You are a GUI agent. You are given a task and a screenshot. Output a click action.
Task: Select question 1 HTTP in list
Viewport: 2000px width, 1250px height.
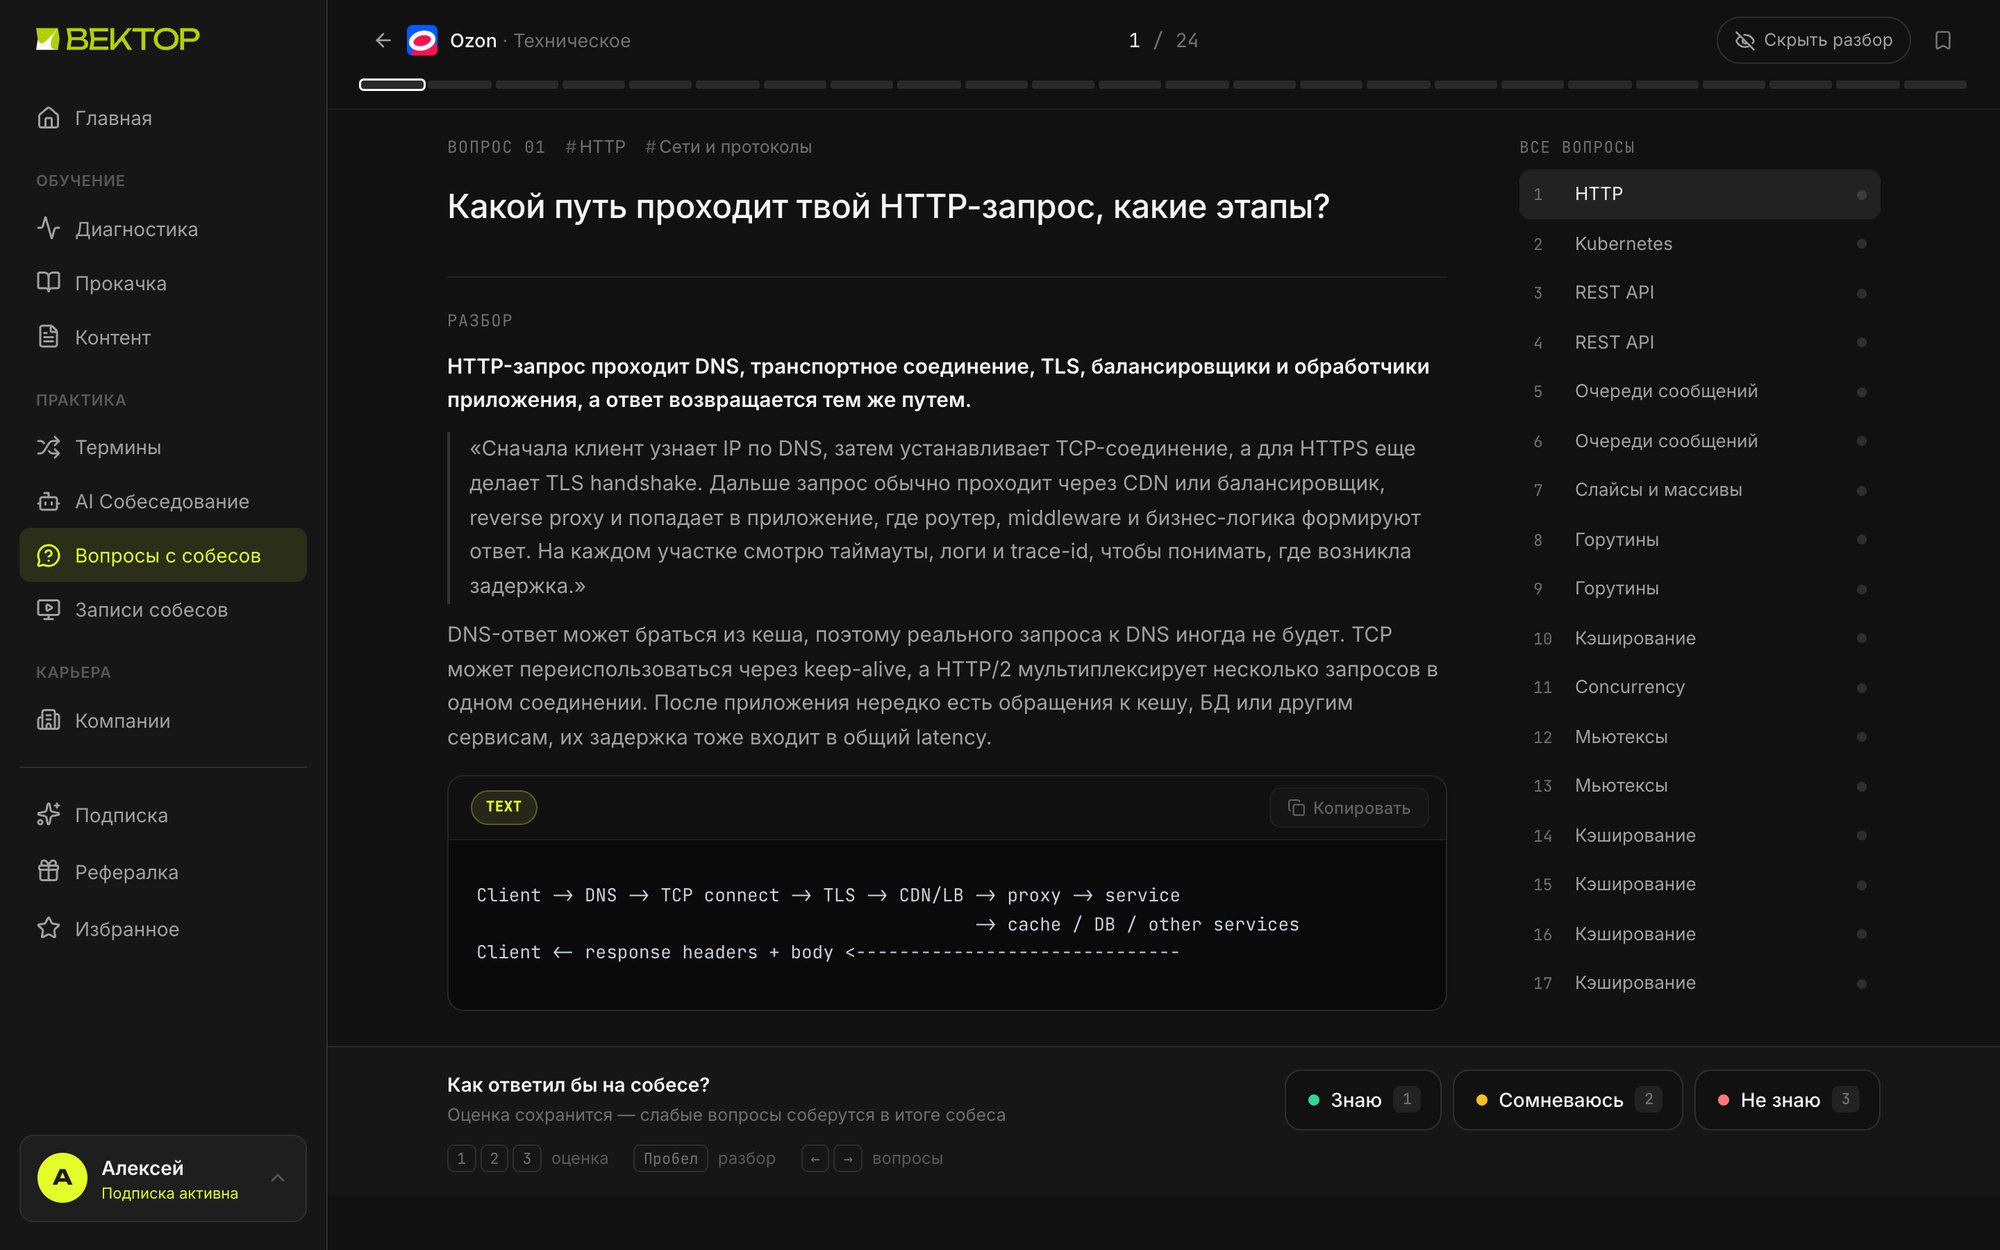pos(1699,194)
